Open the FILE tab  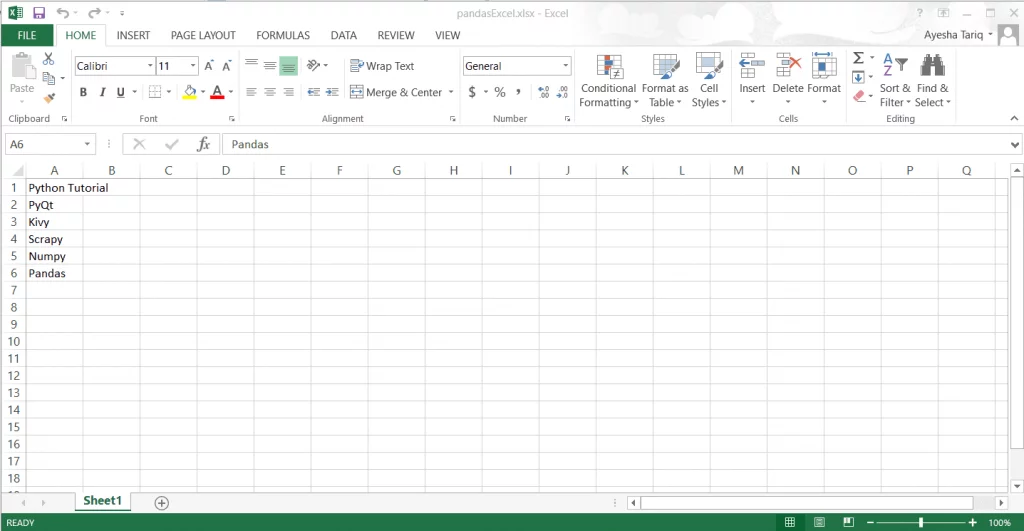click(x=27, y=35)
